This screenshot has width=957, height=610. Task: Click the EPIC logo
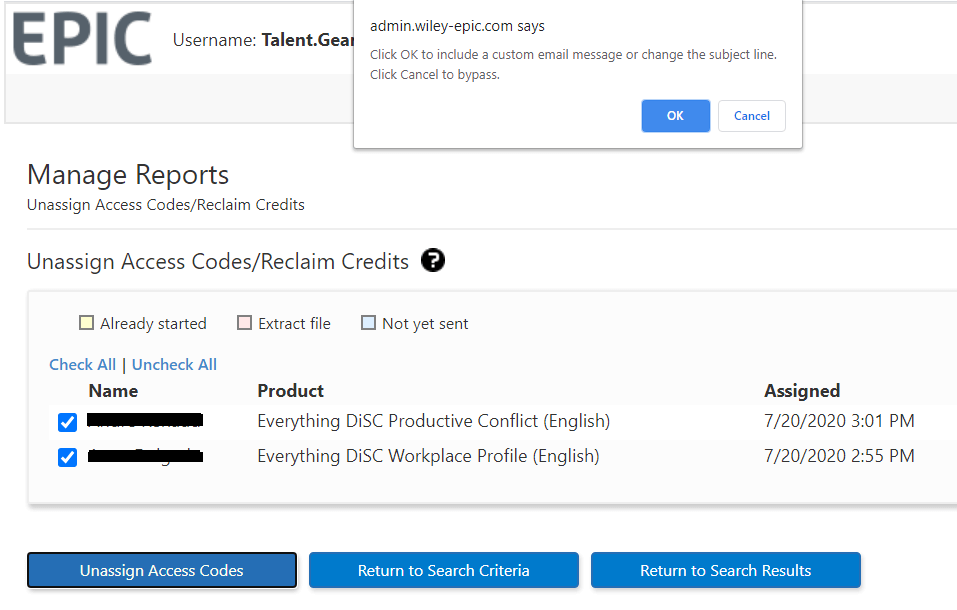click(x=82, y=38)
